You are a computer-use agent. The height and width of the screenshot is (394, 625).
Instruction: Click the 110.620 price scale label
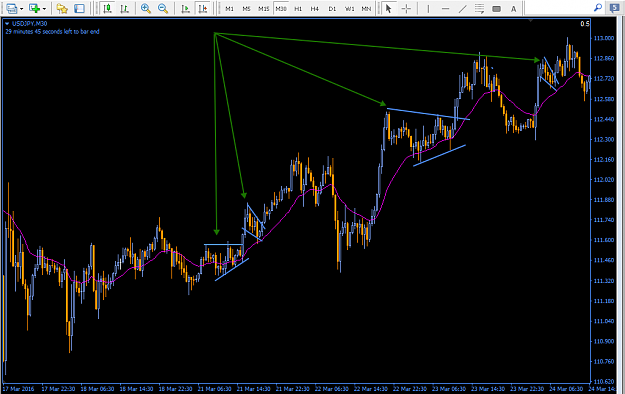pyautogui.click(x=604, y=382)
